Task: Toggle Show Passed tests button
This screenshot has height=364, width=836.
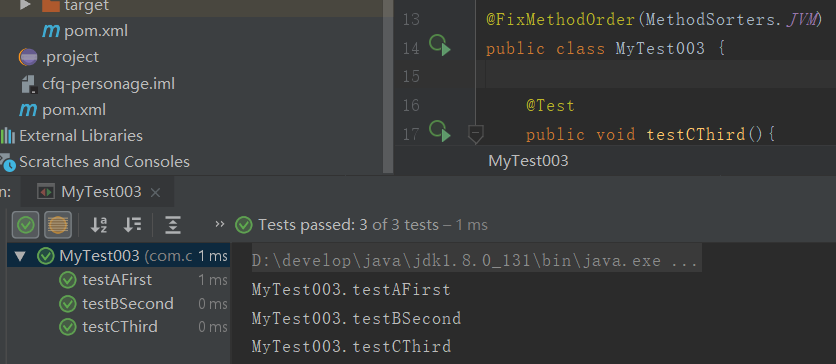Action: 26,225
